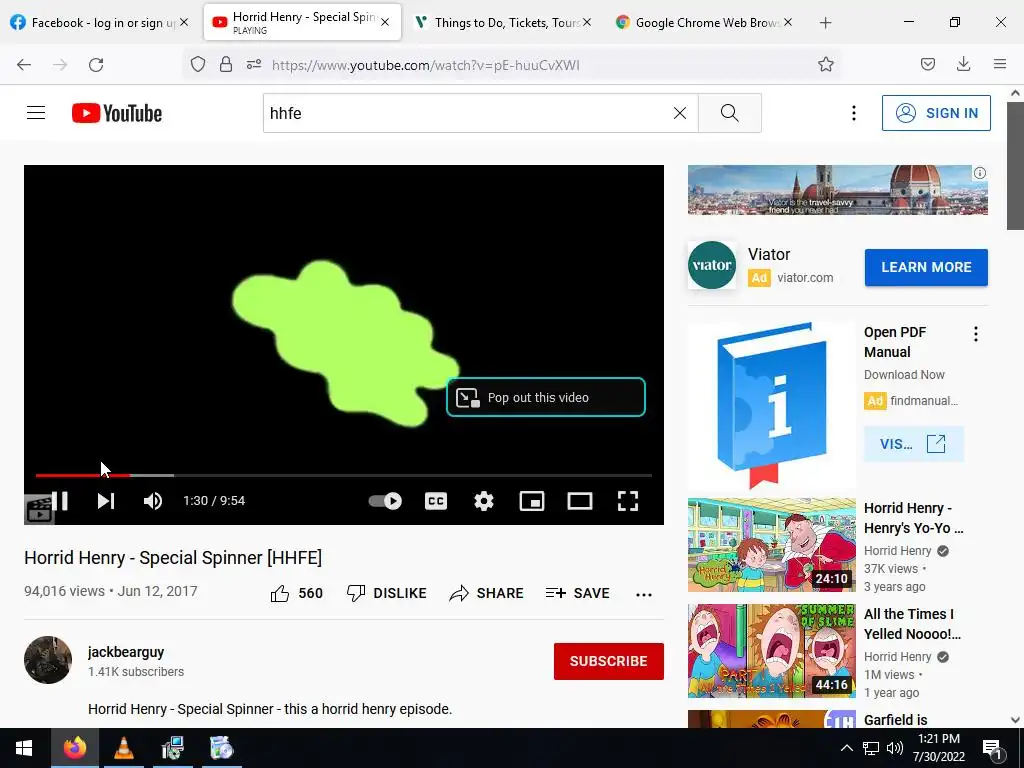Image resolution: width=1024 pixels, height=768 pixels.
Task: Activate the miniplayer icon
Action: pos(532,501)
